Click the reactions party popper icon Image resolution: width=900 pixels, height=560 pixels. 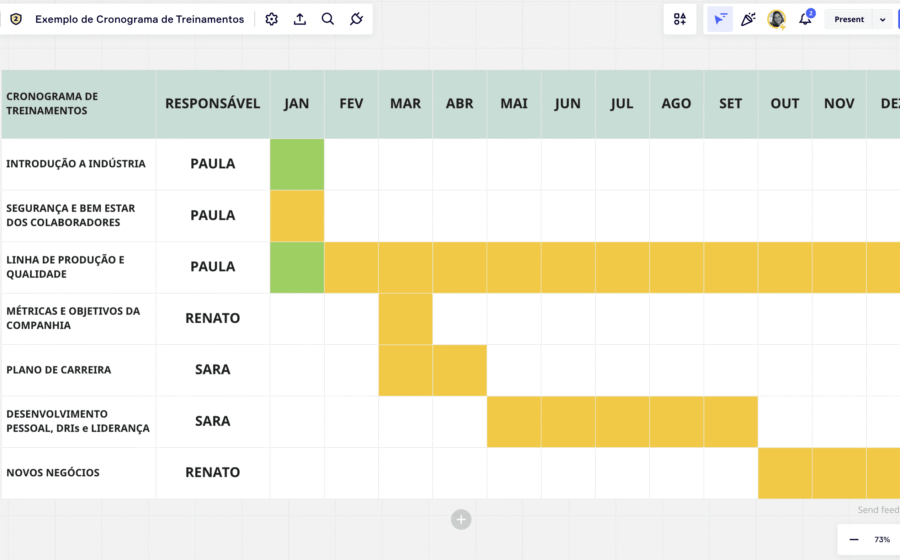[748, 19]
